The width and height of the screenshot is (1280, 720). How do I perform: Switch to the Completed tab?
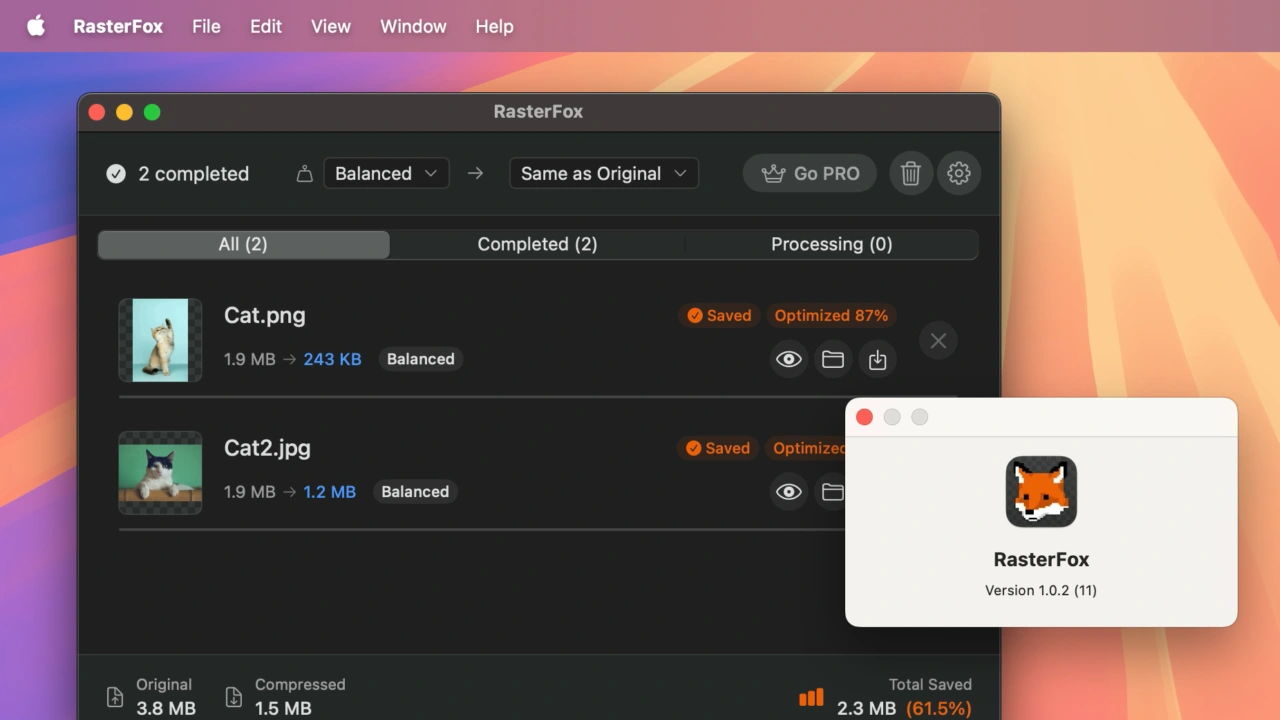tap(537, 244)
